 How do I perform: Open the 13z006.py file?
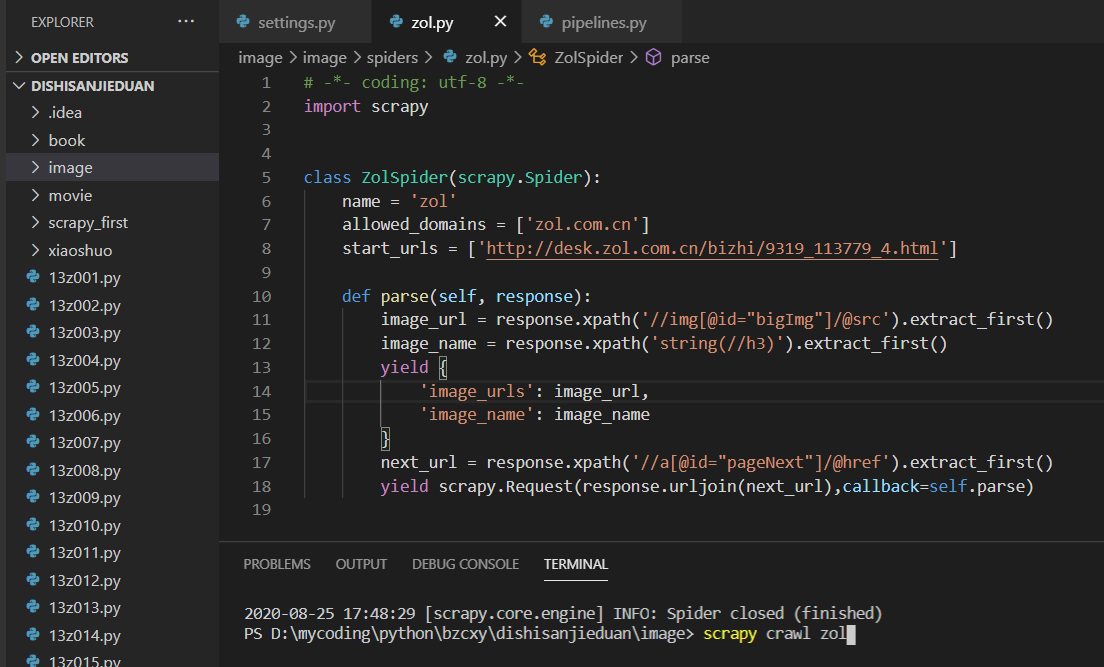coord(113,415)
